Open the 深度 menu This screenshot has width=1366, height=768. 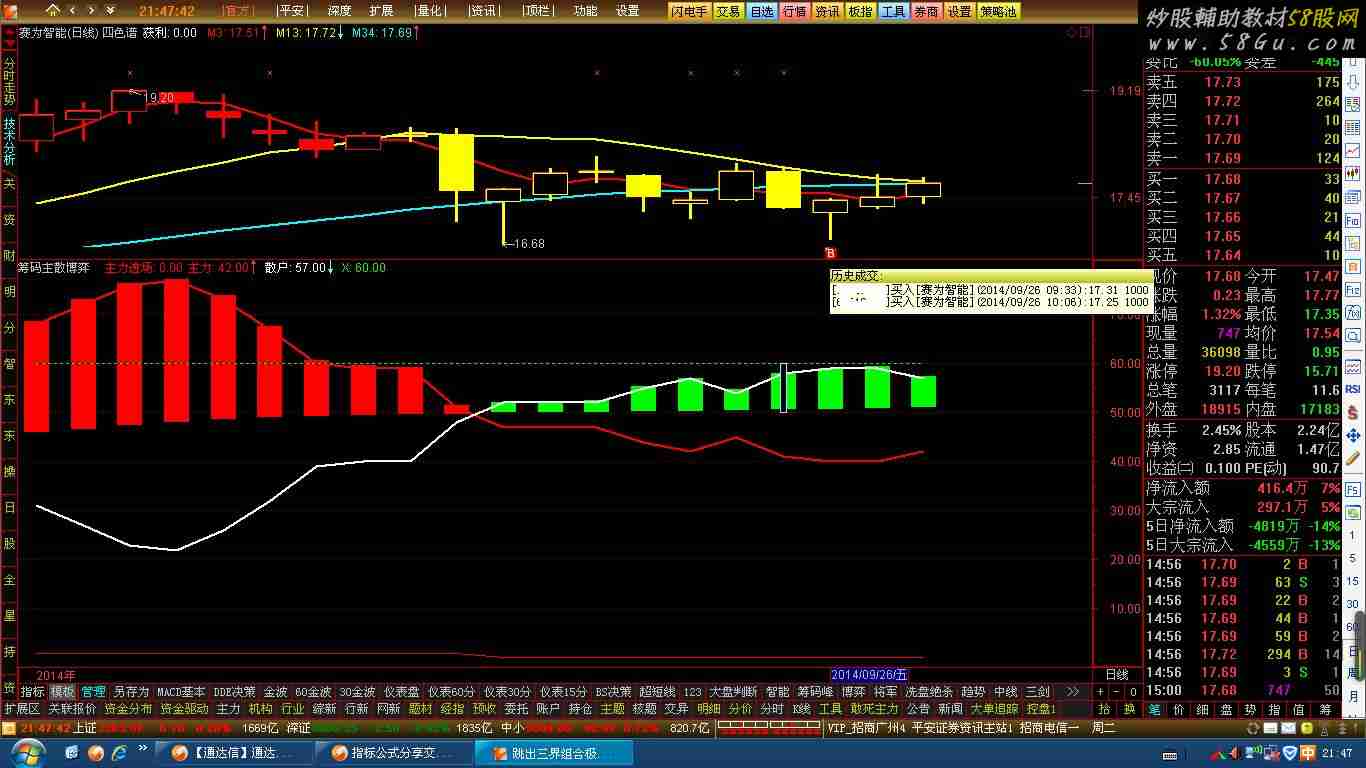pos(339,11)
